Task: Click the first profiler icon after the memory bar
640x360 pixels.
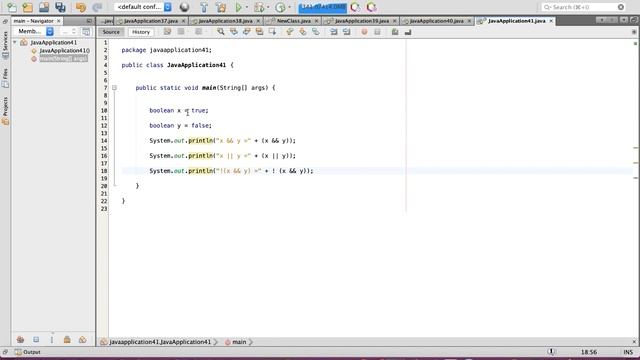Action: (x=355, y=7)
